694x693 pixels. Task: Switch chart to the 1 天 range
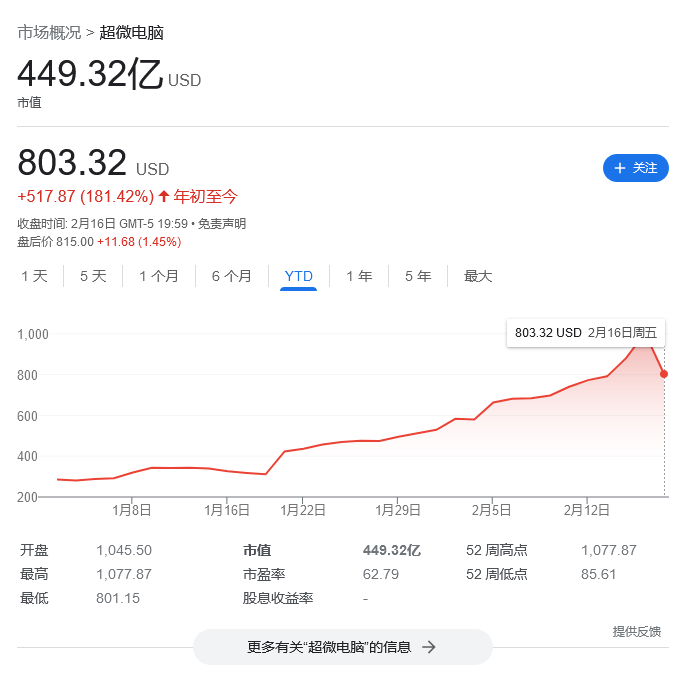pos(34,276)
